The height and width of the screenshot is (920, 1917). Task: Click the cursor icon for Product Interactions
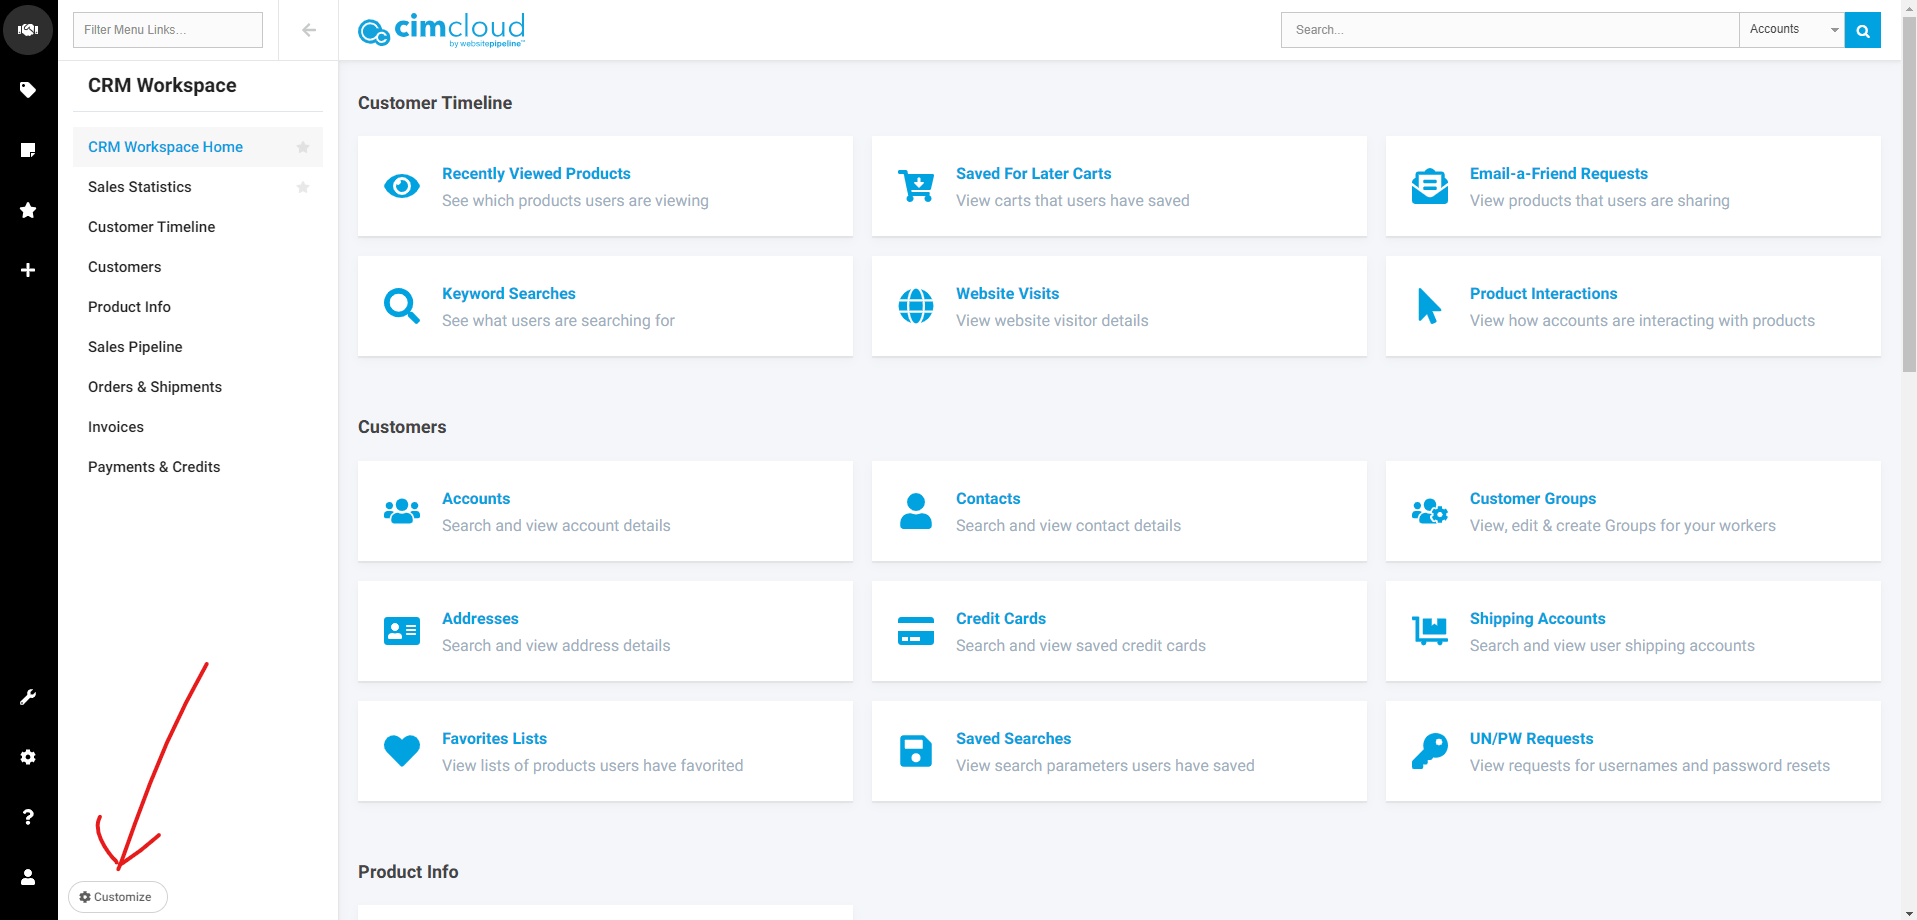[1430, 306]
